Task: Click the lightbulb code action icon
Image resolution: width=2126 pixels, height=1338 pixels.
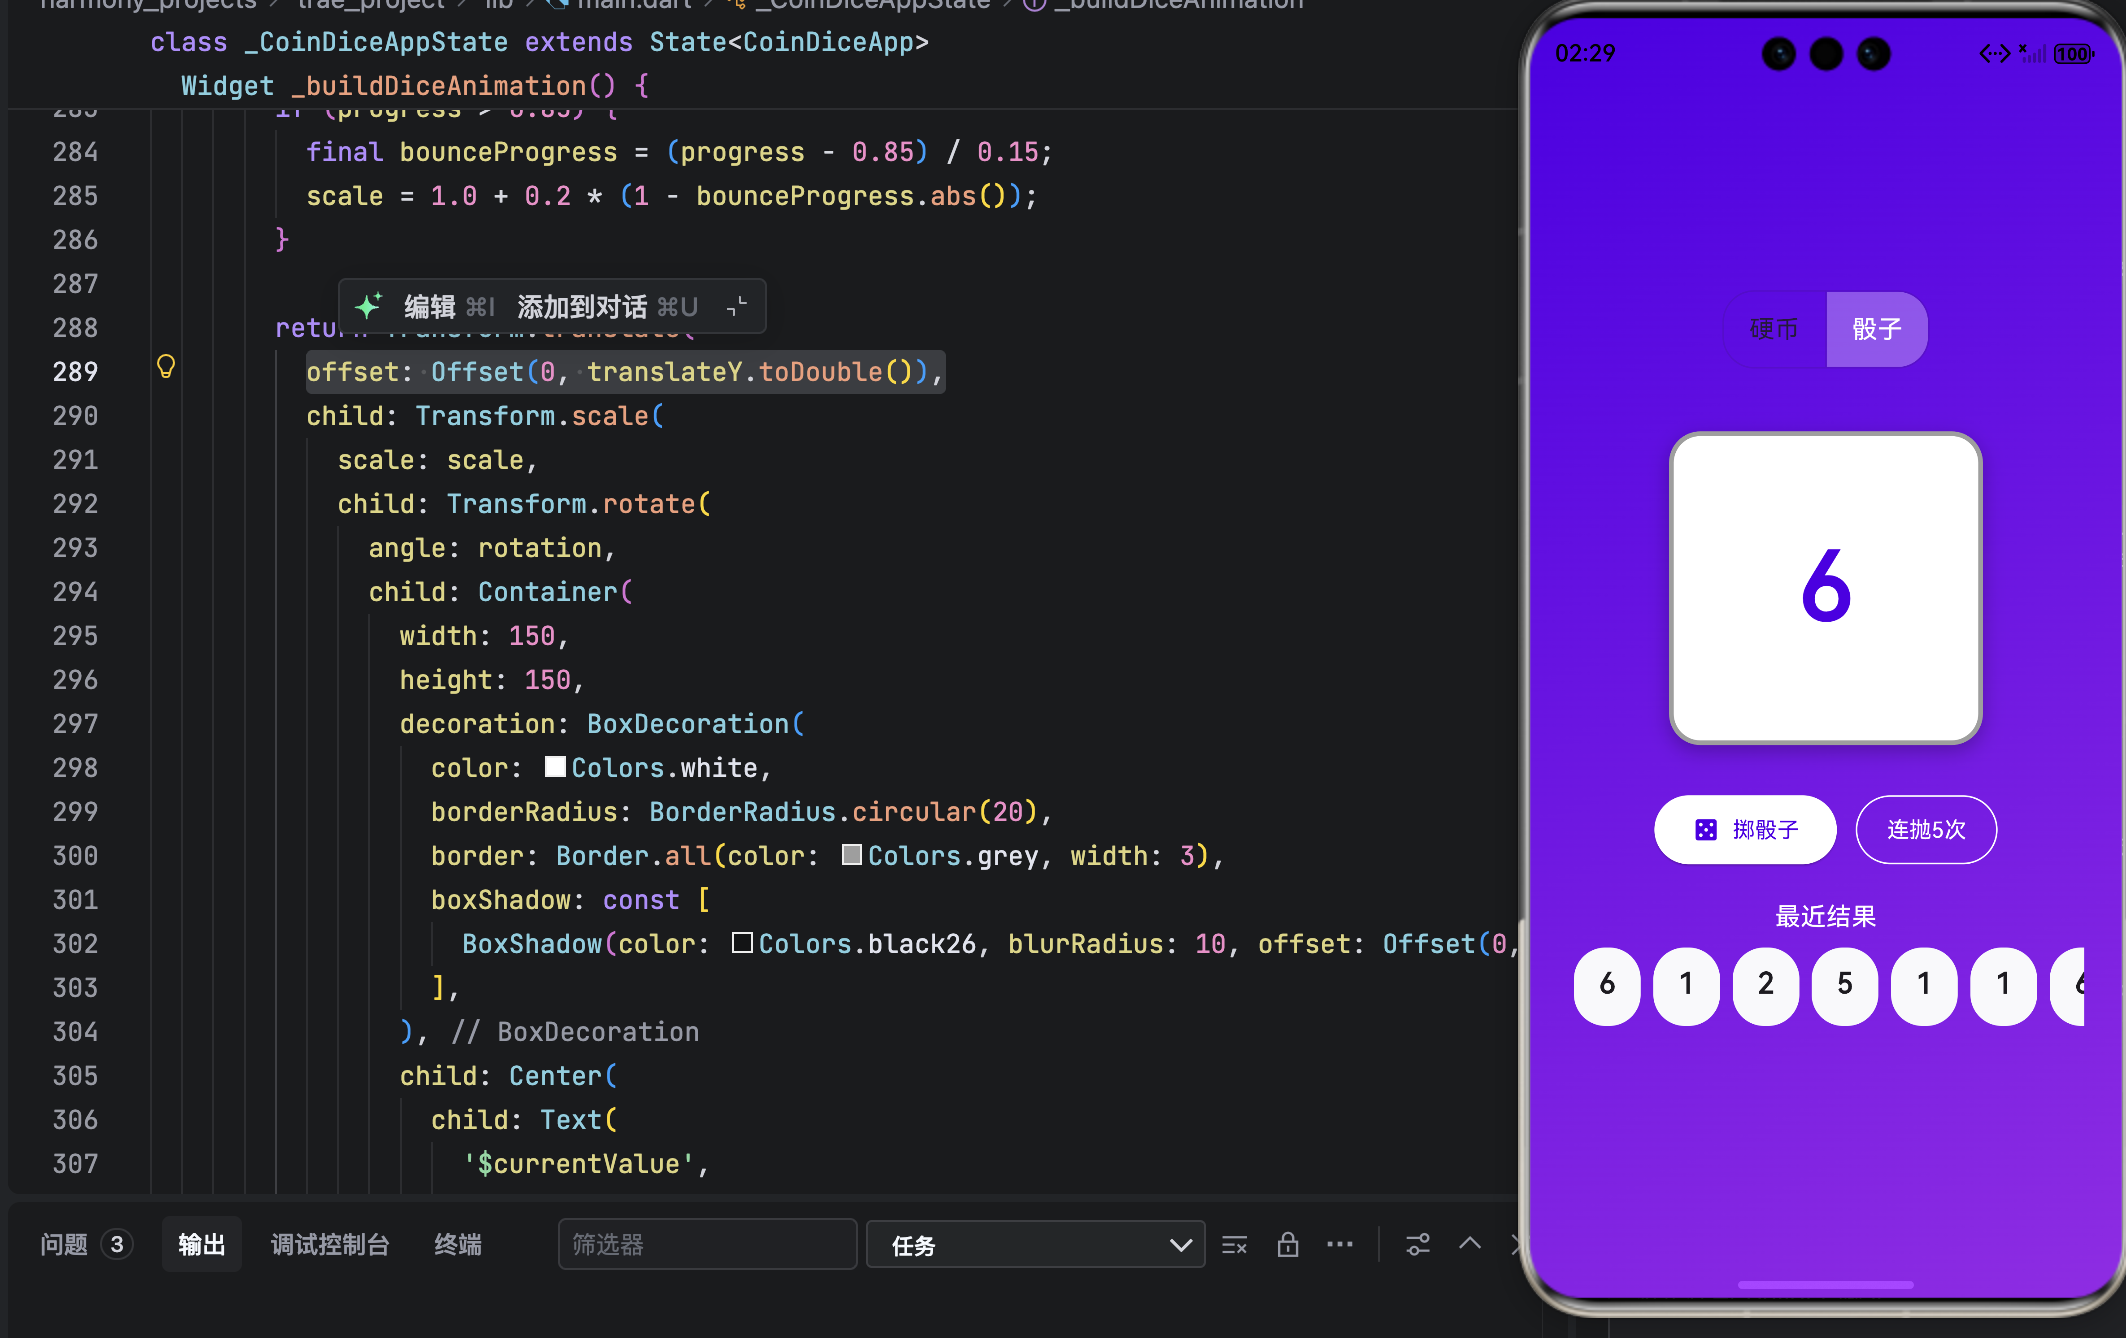Action: pyautogui.click(x=166, y=367)
